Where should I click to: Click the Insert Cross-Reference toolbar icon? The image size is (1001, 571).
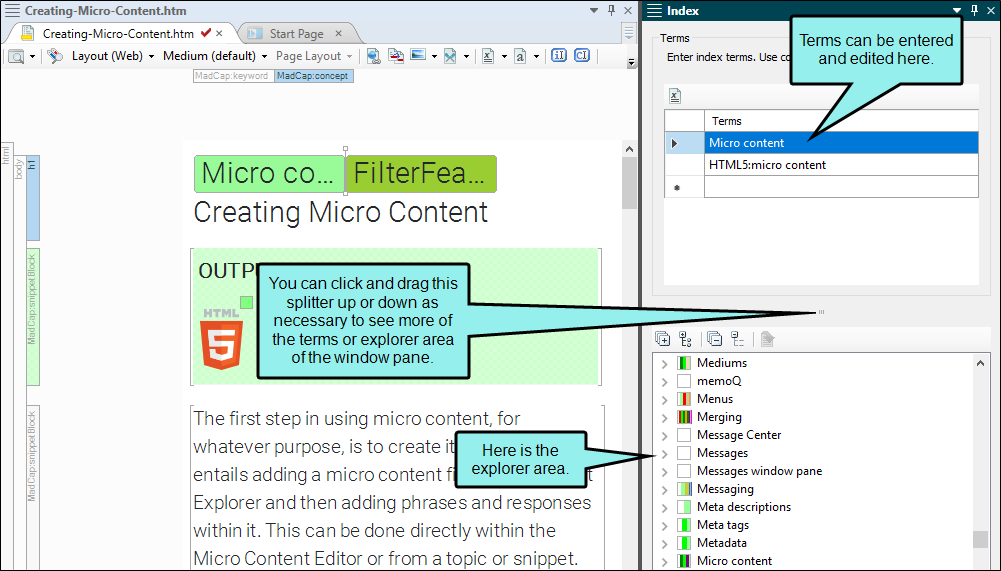[396, 56]
